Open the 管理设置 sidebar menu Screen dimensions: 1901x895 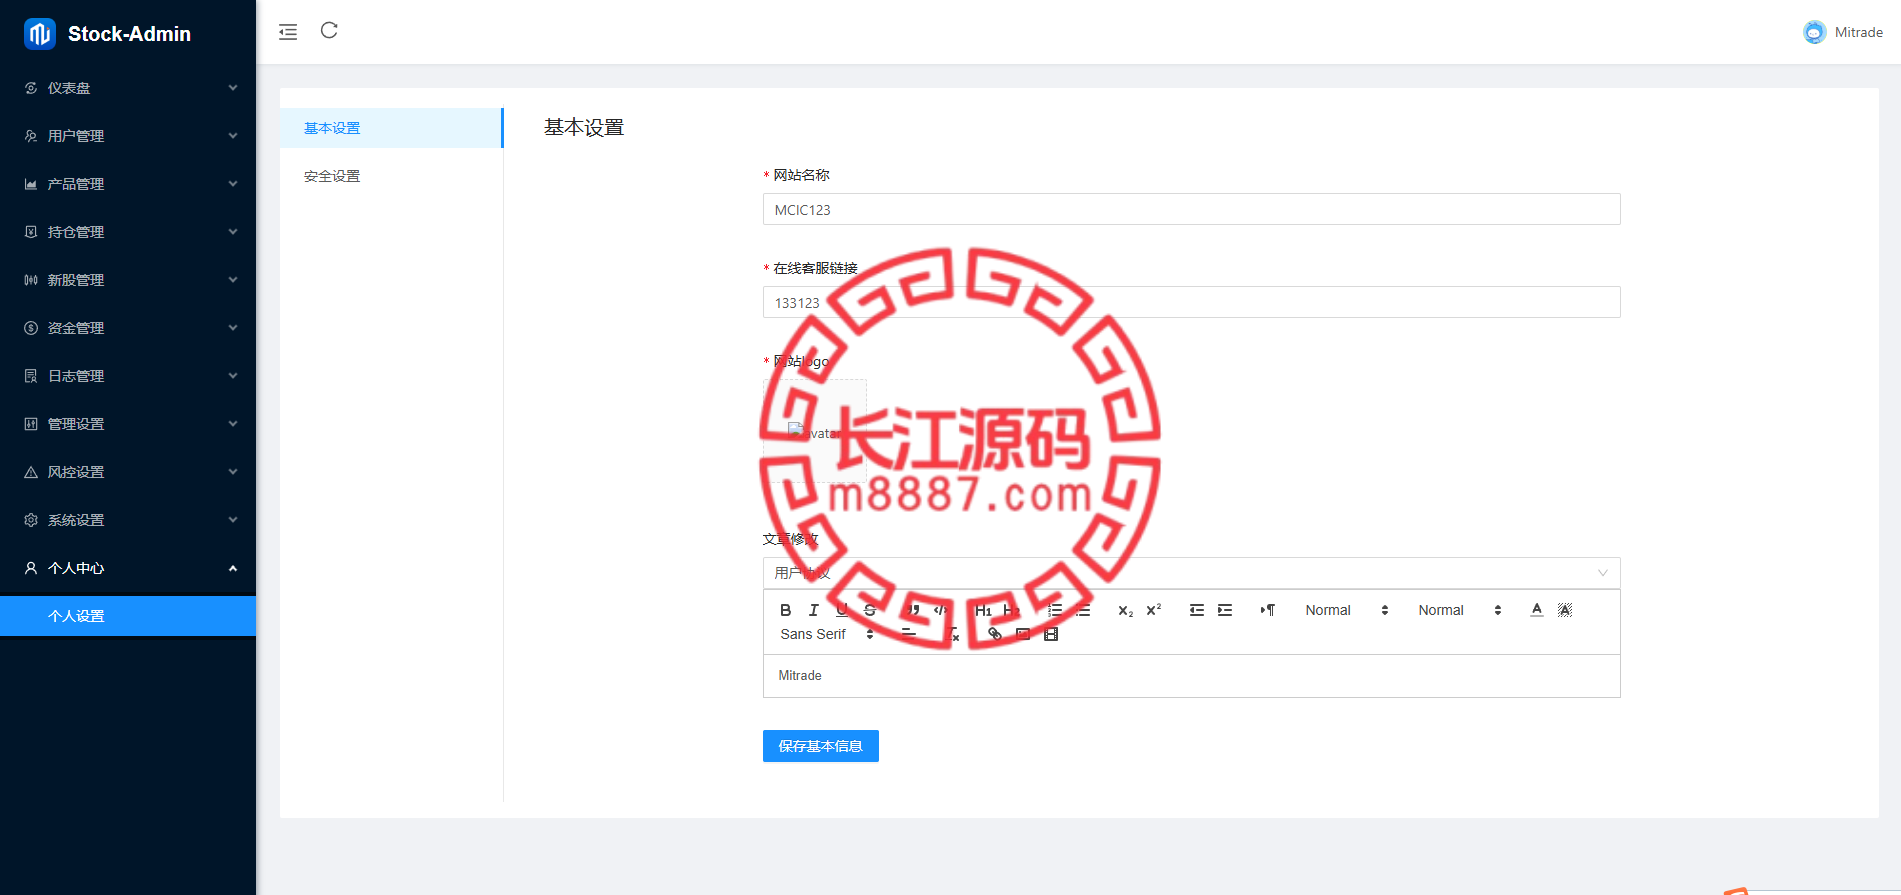[x=128, y=424]
